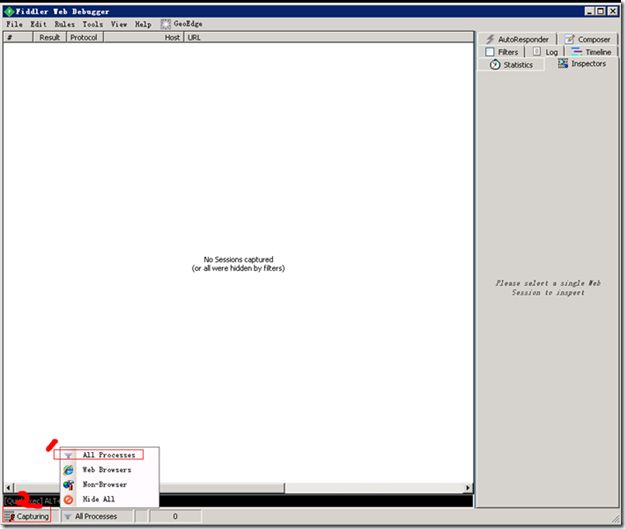Click the 'Please select a single Web Session' text
This screenshot has width=625, height=529.
pos(548,288)
